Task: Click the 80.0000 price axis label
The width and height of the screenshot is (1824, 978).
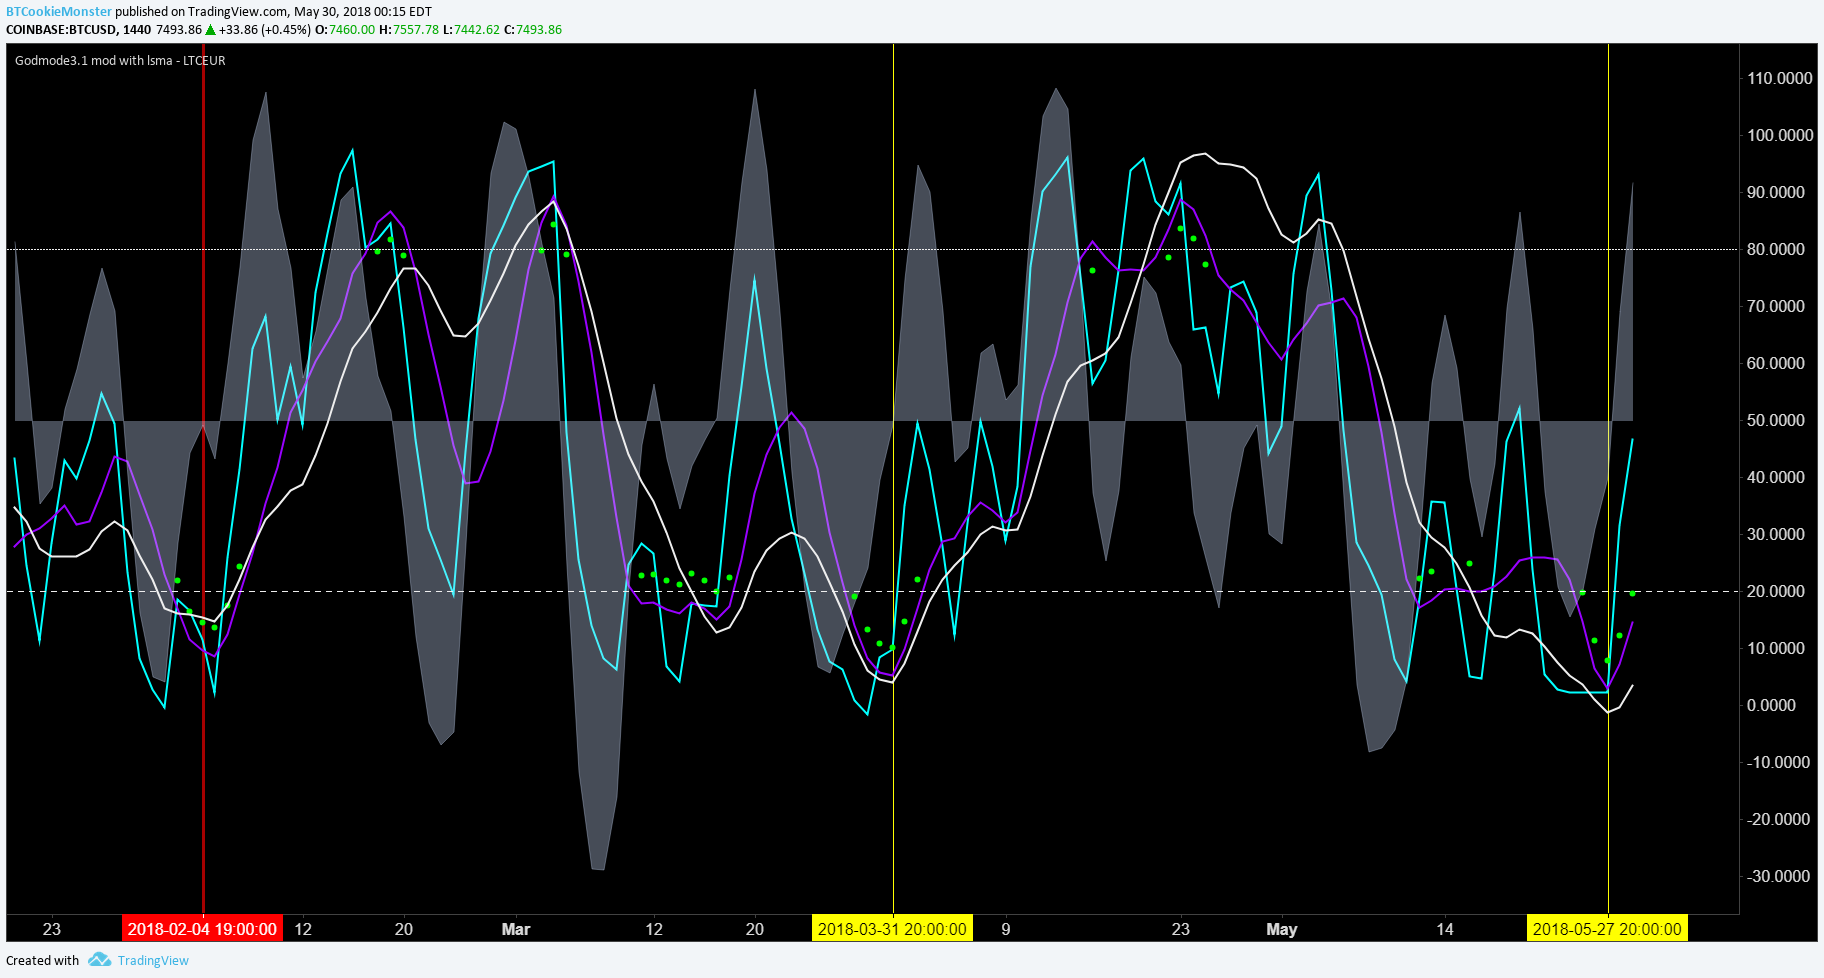Action: (x=1776, y=249)
